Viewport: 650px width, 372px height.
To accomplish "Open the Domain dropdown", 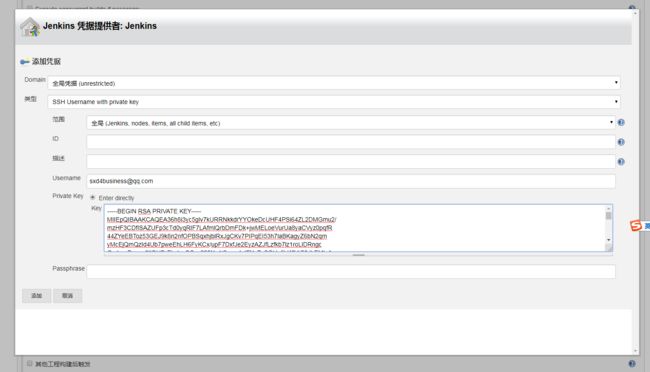I will (x=334, y=83).
